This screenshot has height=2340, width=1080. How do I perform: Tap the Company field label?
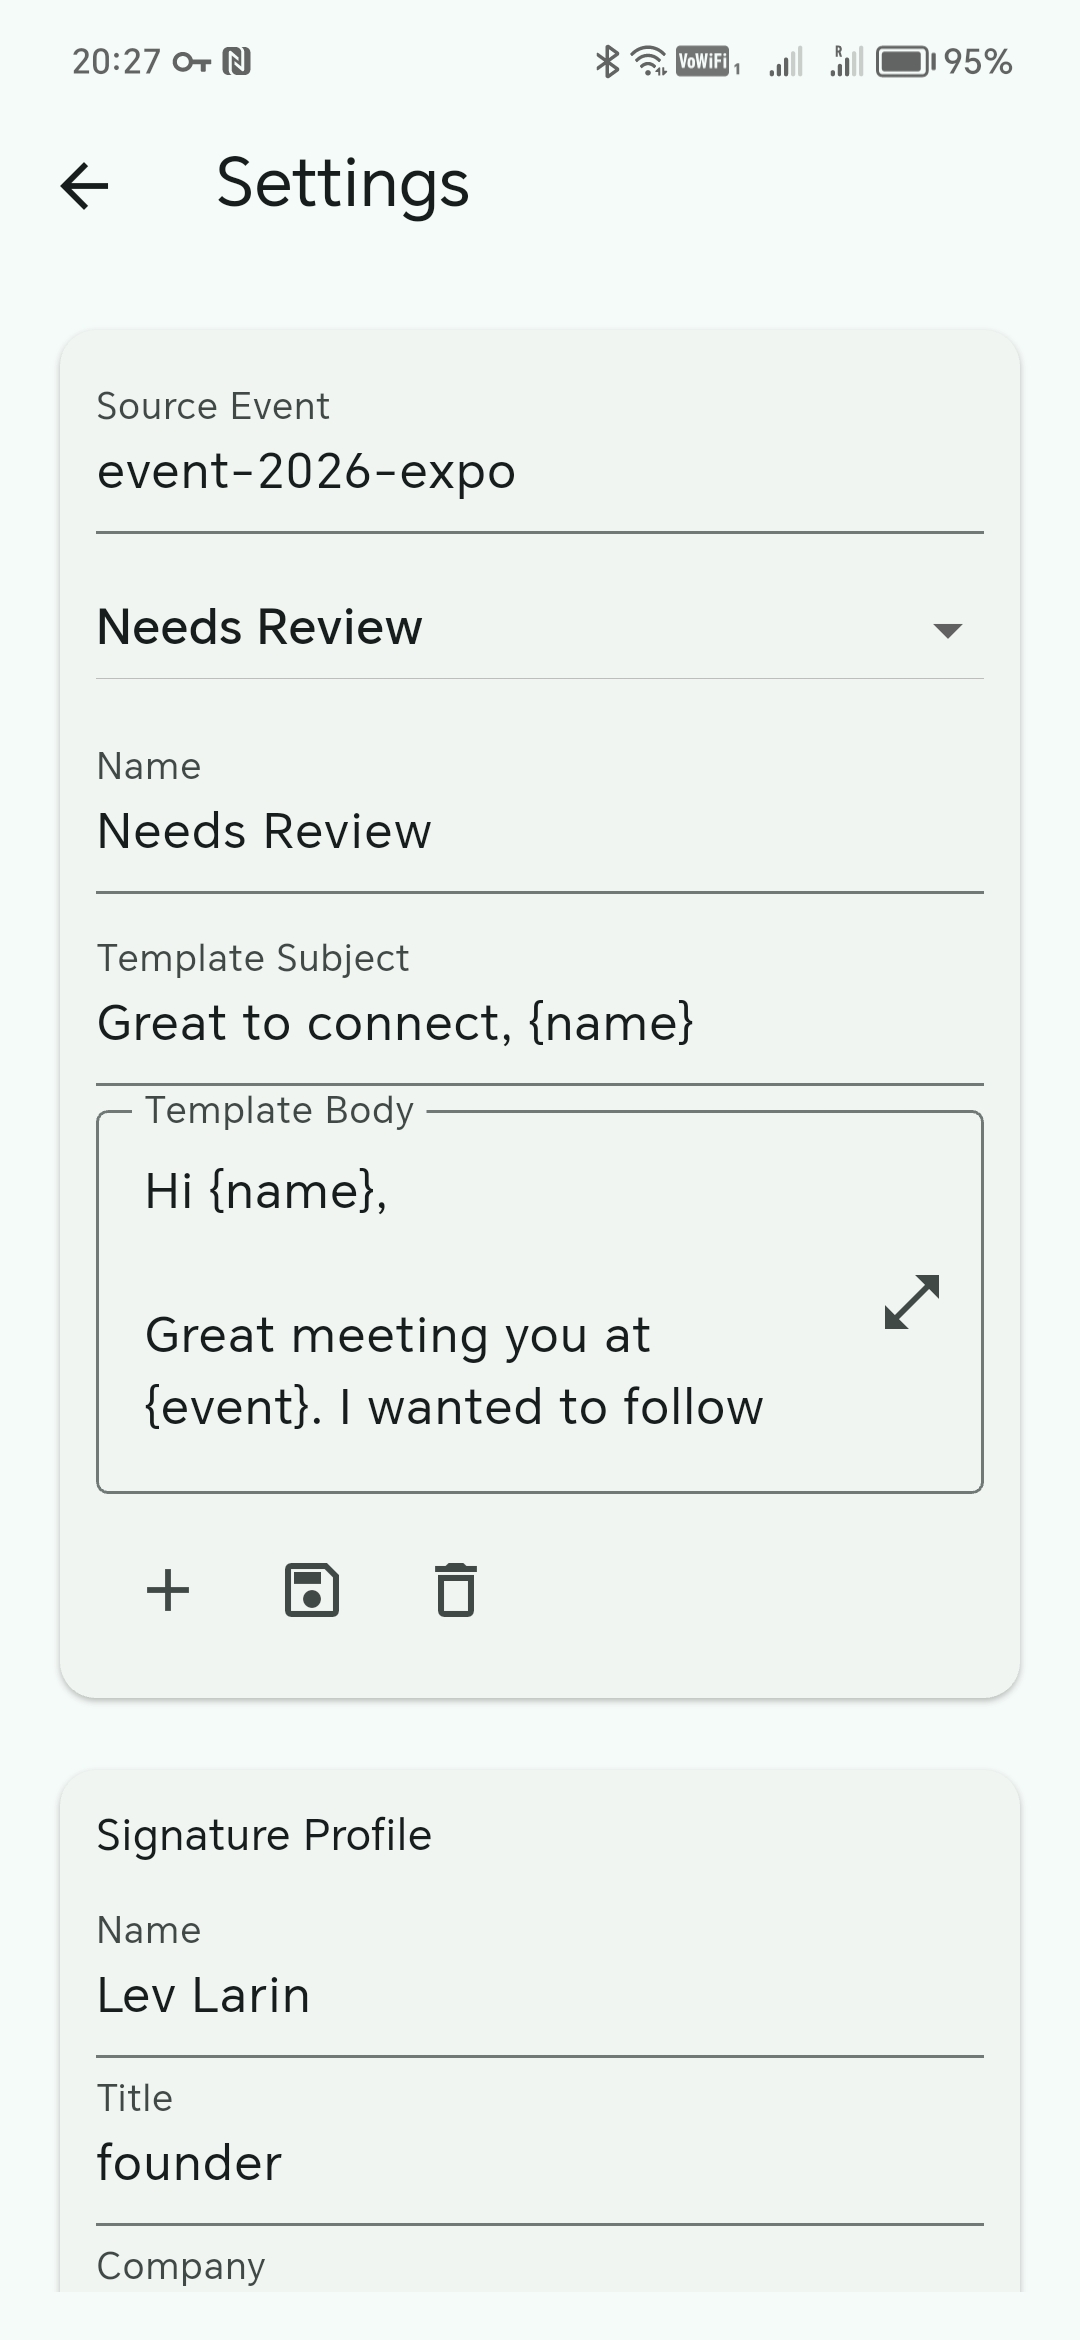coord(181,2266)
